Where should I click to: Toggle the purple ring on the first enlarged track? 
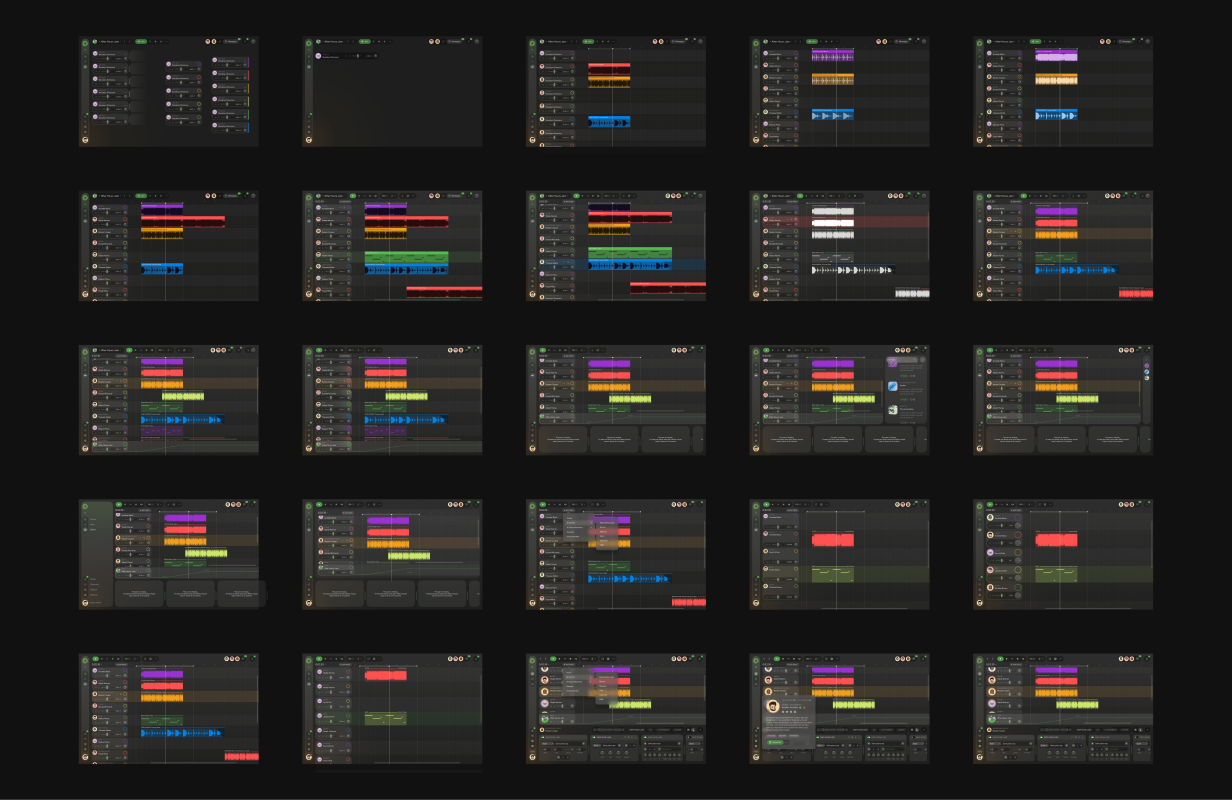pyautogui.click(x=1017, y=517)
